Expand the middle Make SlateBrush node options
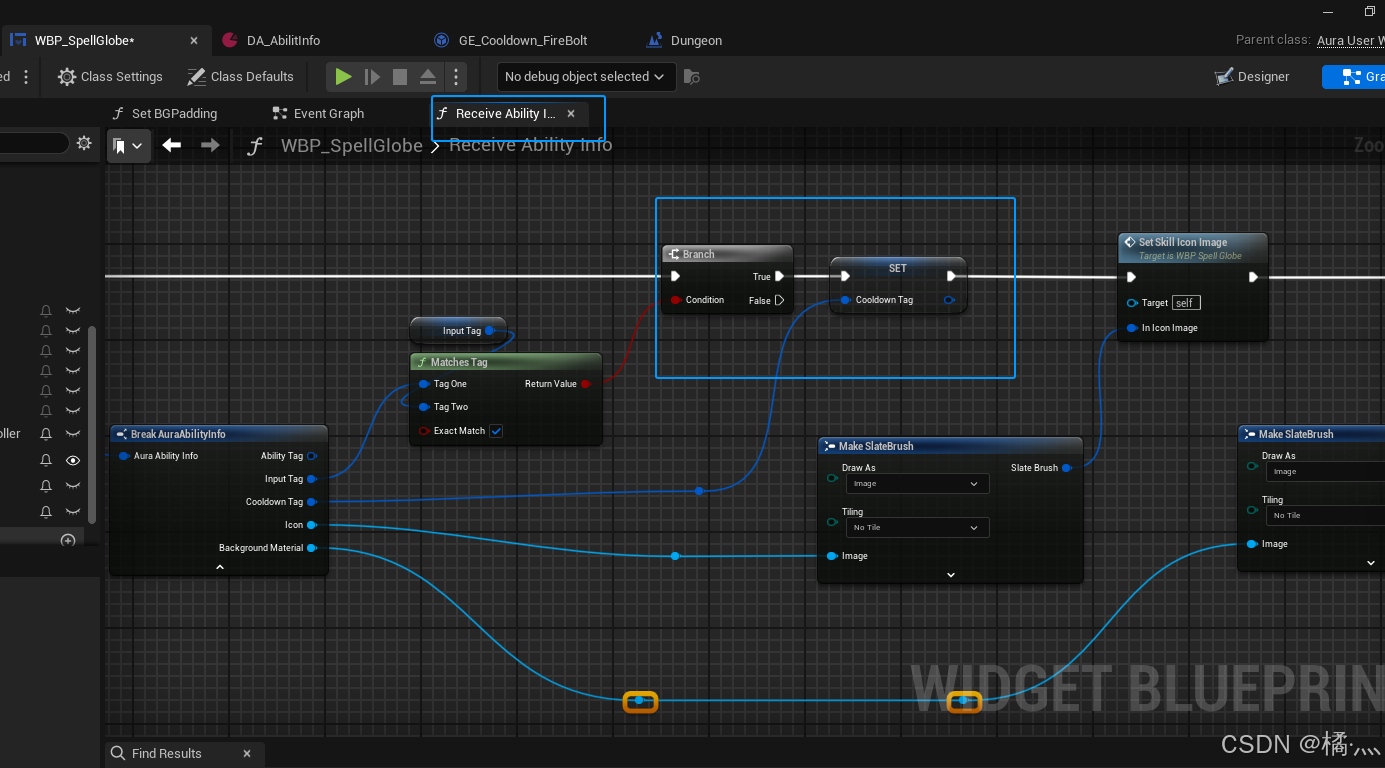Screen dimensions: 1385x768 951,575
